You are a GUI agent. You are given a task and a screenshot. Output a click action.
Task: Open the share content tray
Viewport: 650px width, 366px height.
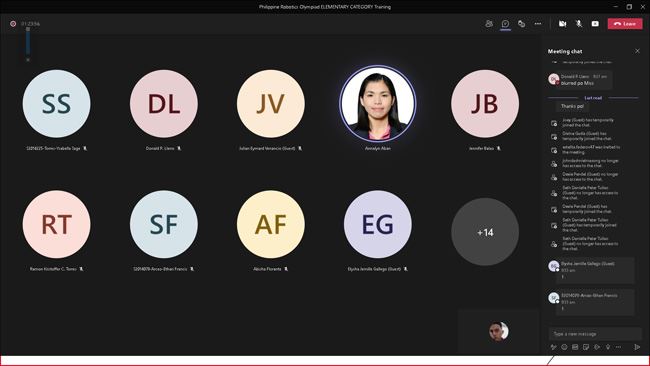click(595, 24)
